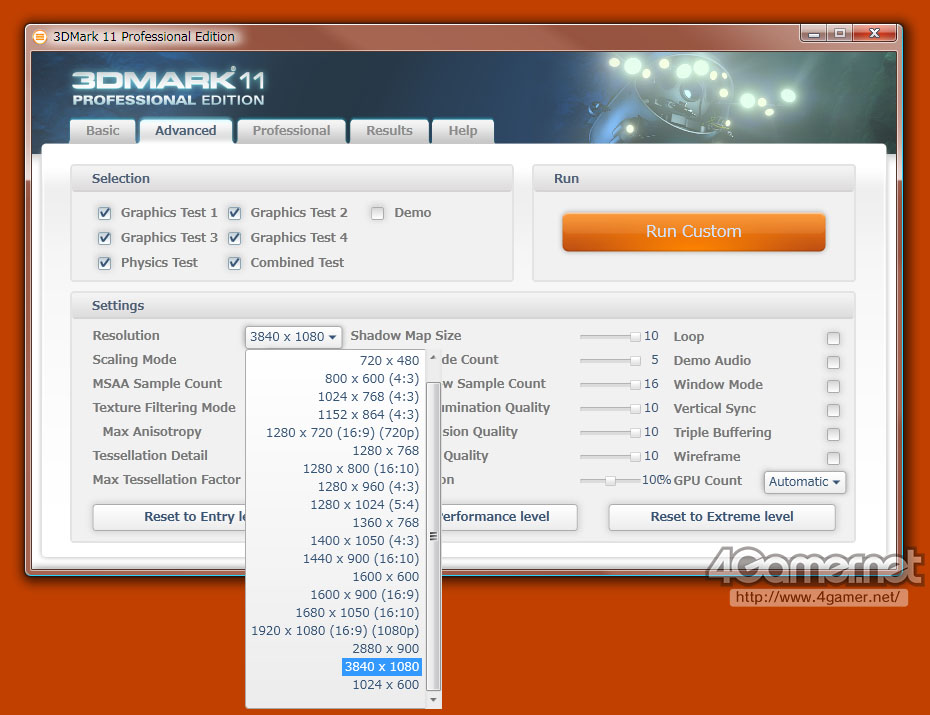
Task: Open the Results tab
Action: (389, 131)
